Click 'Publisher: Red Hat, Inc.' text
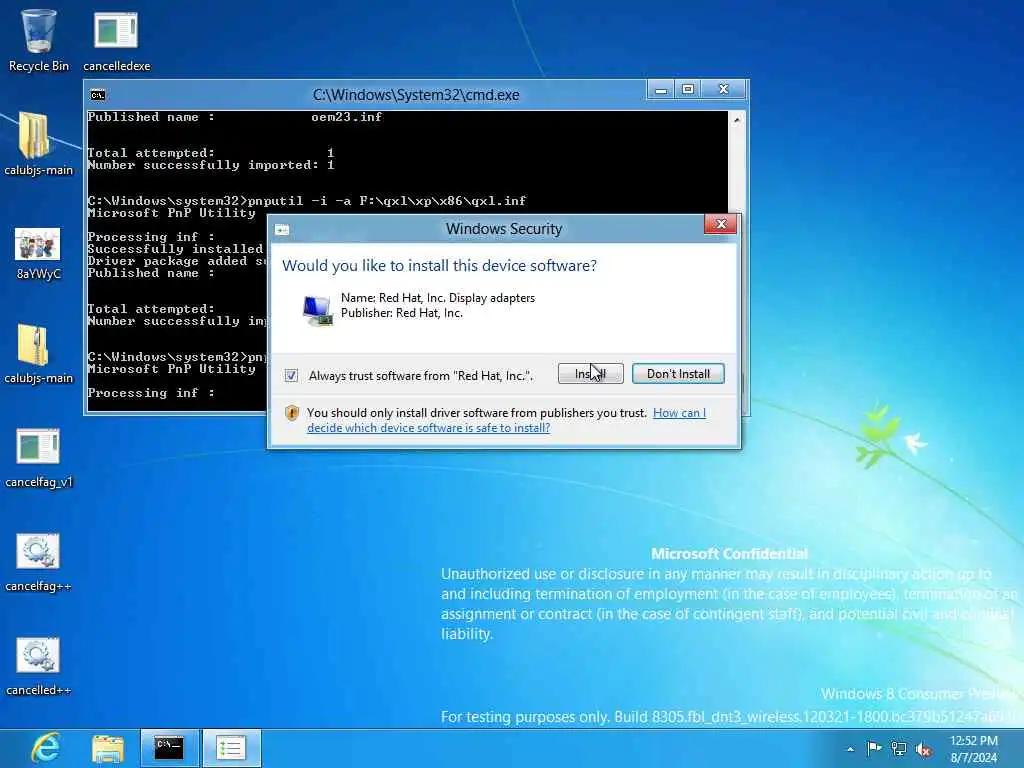Screen dimensions: 1024x768 (x=402, y=313)
